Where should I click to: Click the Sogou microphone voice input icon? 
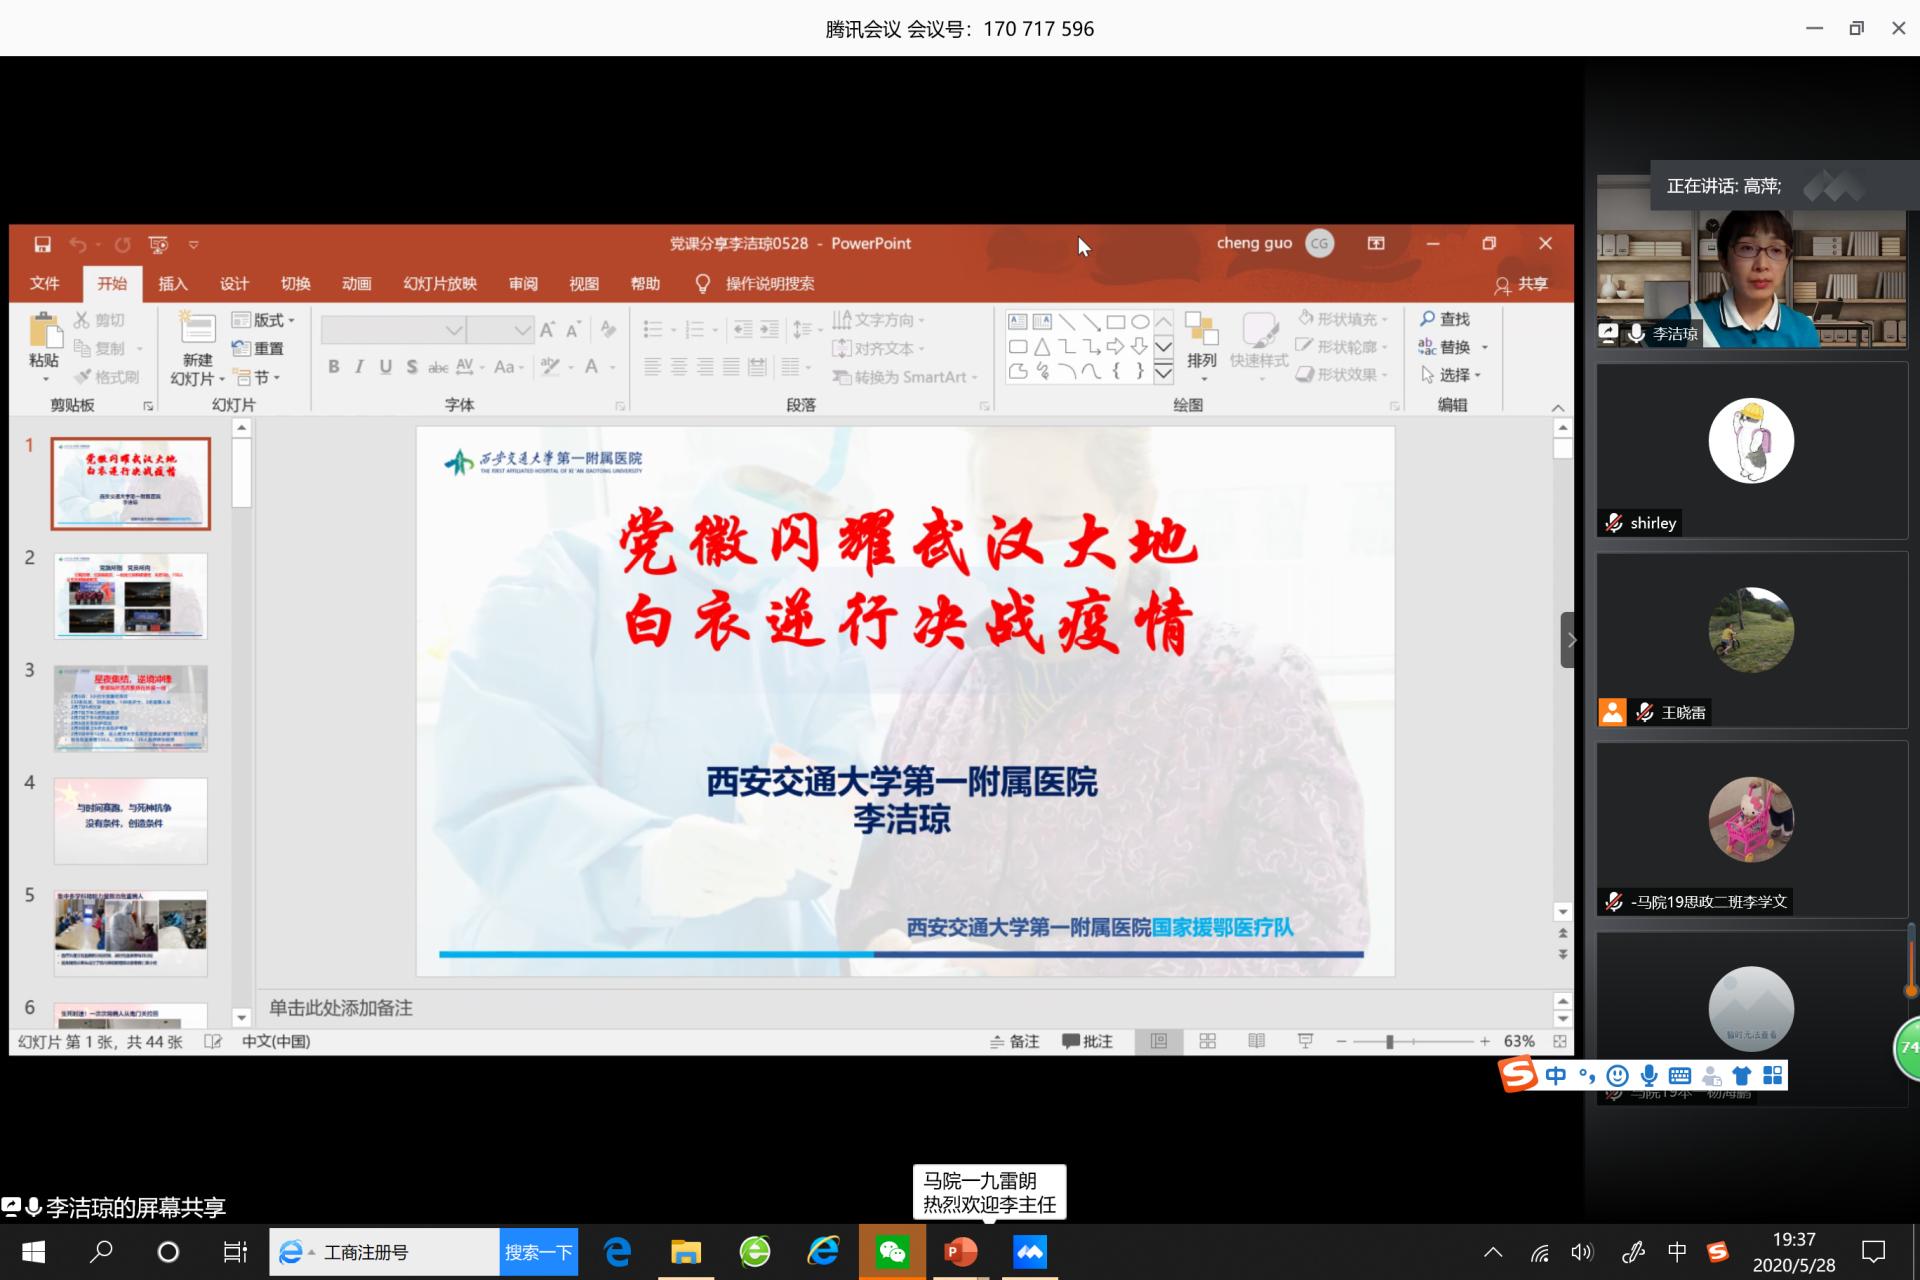pos(1649,1076)
